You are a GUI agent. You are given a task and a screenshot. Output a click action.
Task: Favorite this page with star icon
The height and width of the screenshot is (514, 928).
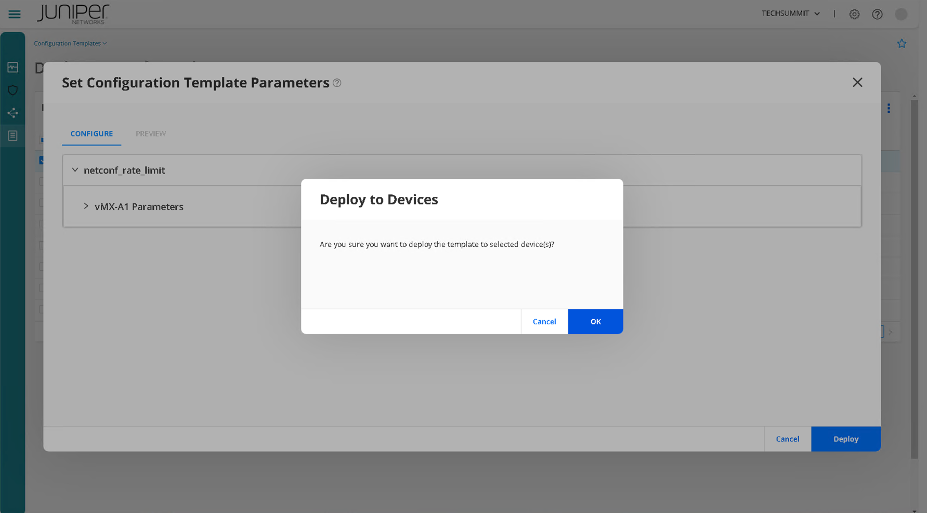point(901,43)
